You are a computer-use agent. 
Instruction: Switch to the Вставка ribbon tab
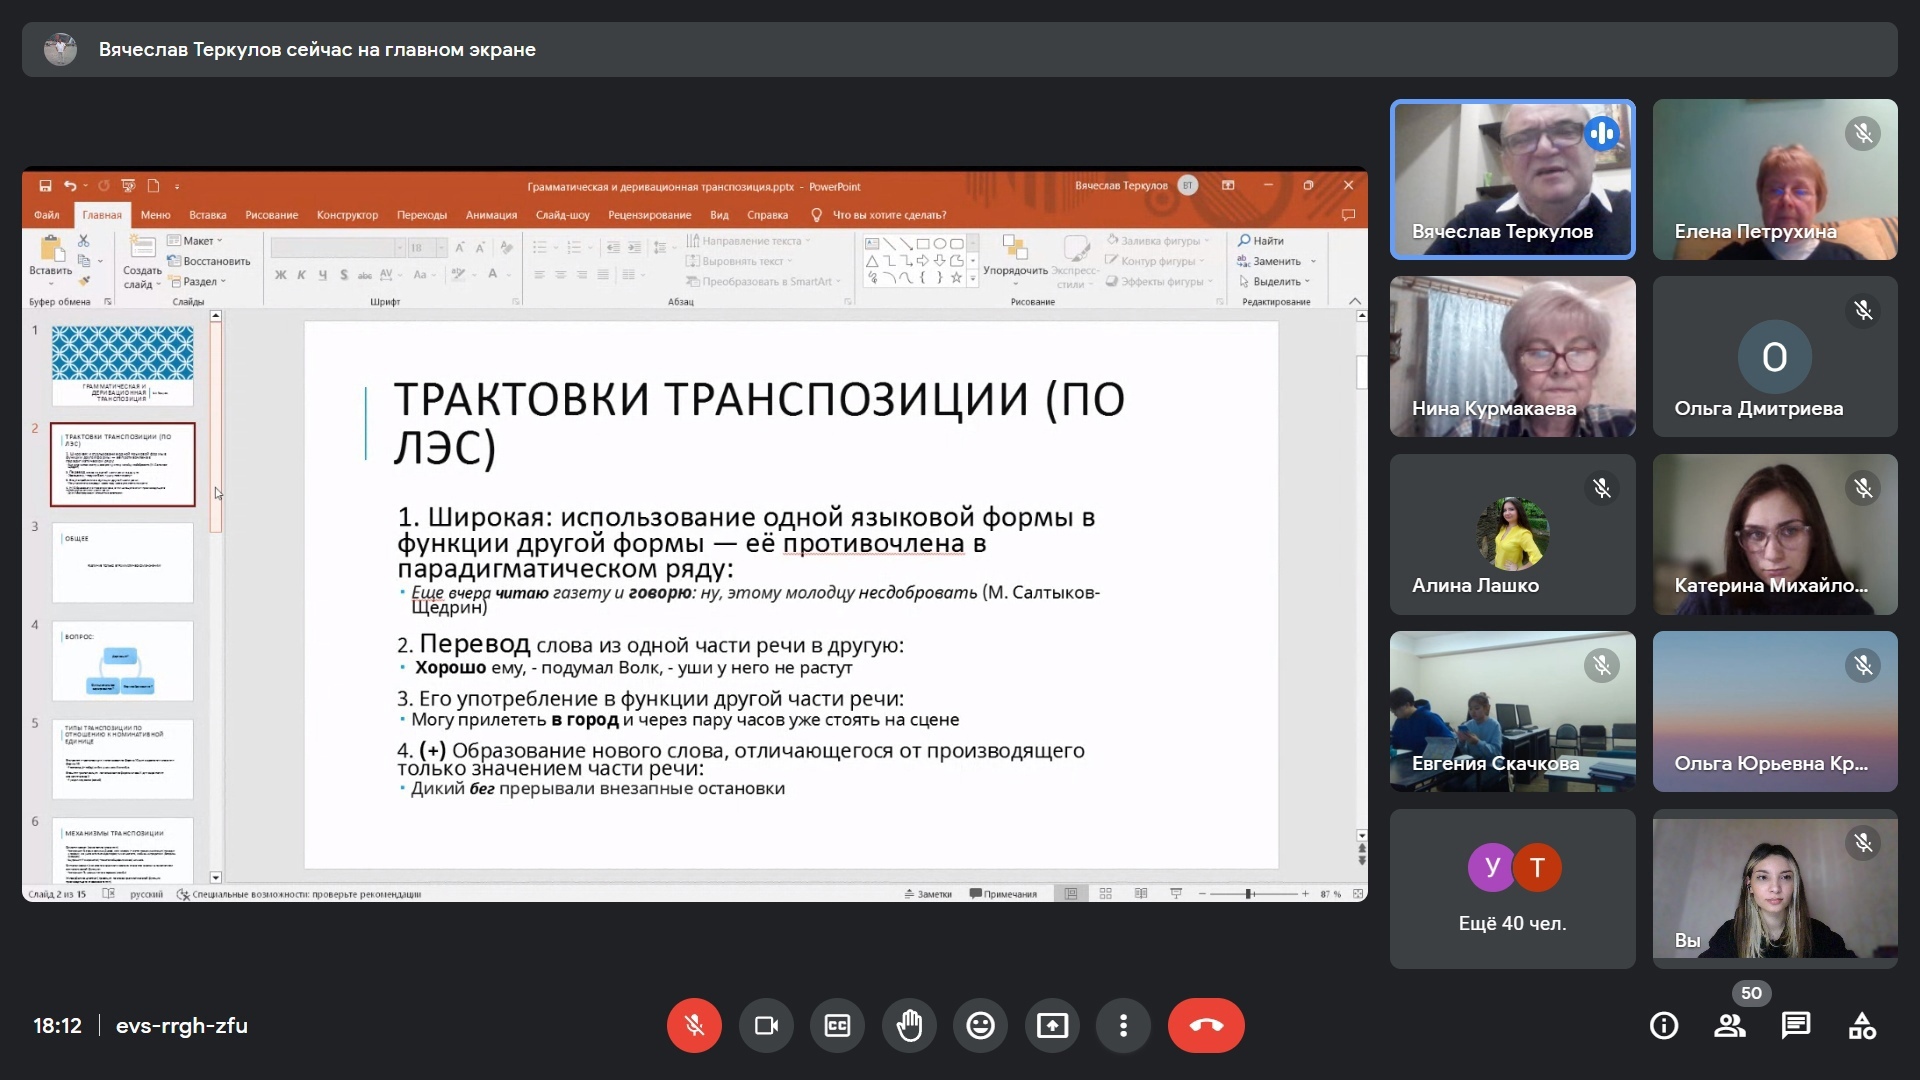tap(207, 215)
